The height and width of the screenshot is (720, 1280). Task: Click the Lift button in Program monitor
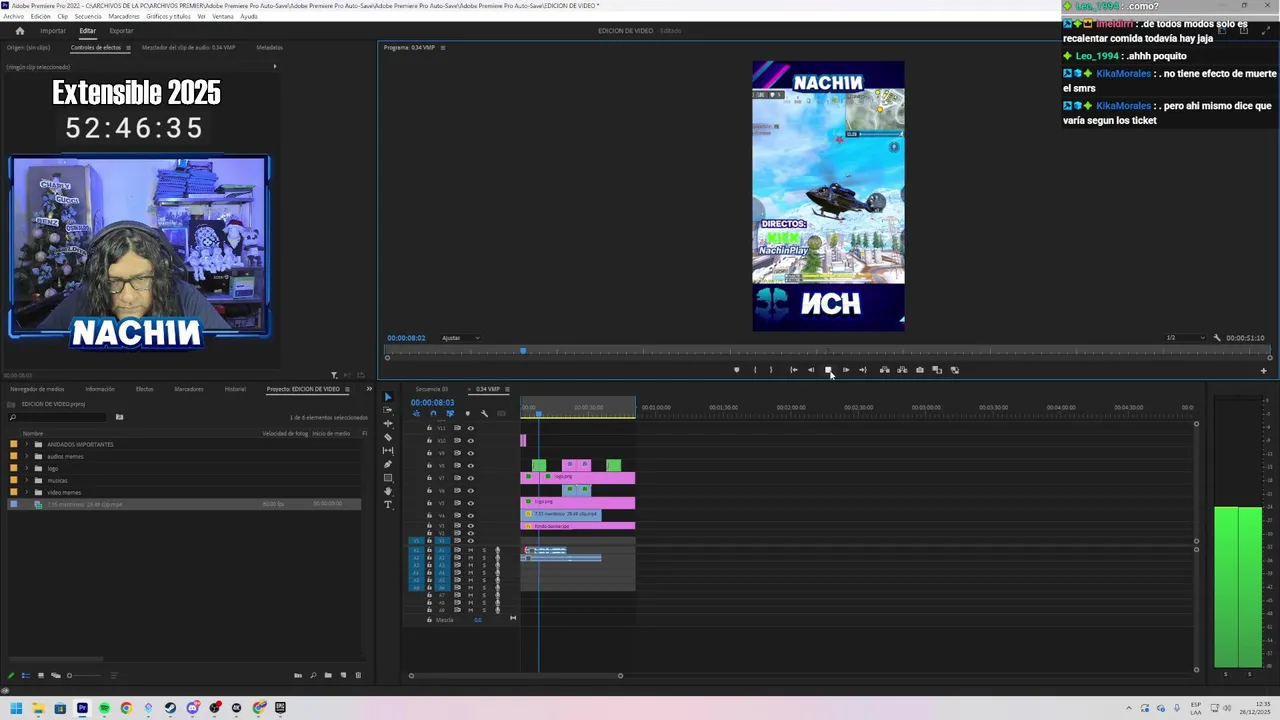pyautogui.click(x=884, y=370)
